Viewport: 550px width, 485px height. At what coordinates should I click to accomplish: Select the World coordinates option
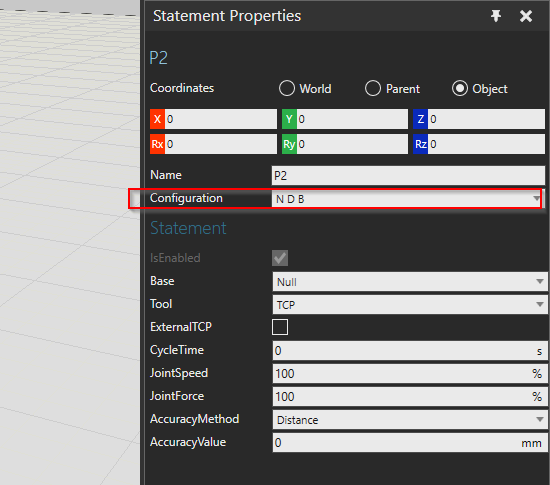click(x=287, y=88)
